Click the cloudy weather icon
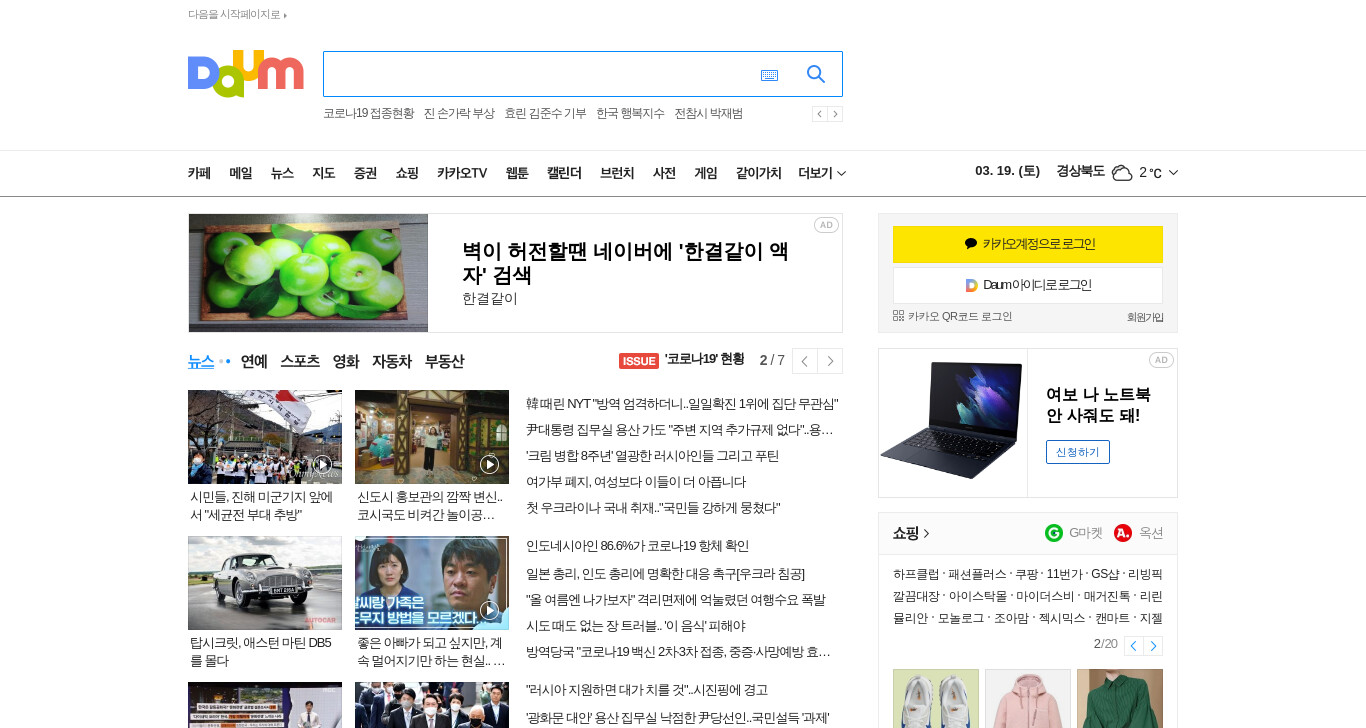The width and height of the screenshot is (1366, 728). click(x=1122, y=172)
